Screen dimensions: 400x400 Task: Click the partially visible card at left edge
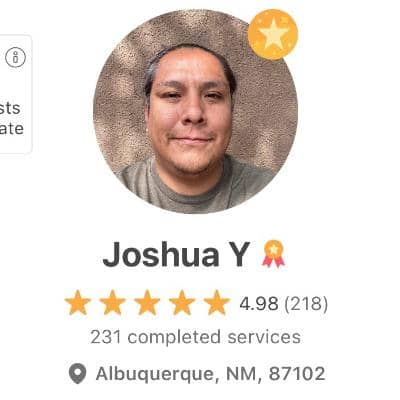pyautogui.click(x=16, y=94)
